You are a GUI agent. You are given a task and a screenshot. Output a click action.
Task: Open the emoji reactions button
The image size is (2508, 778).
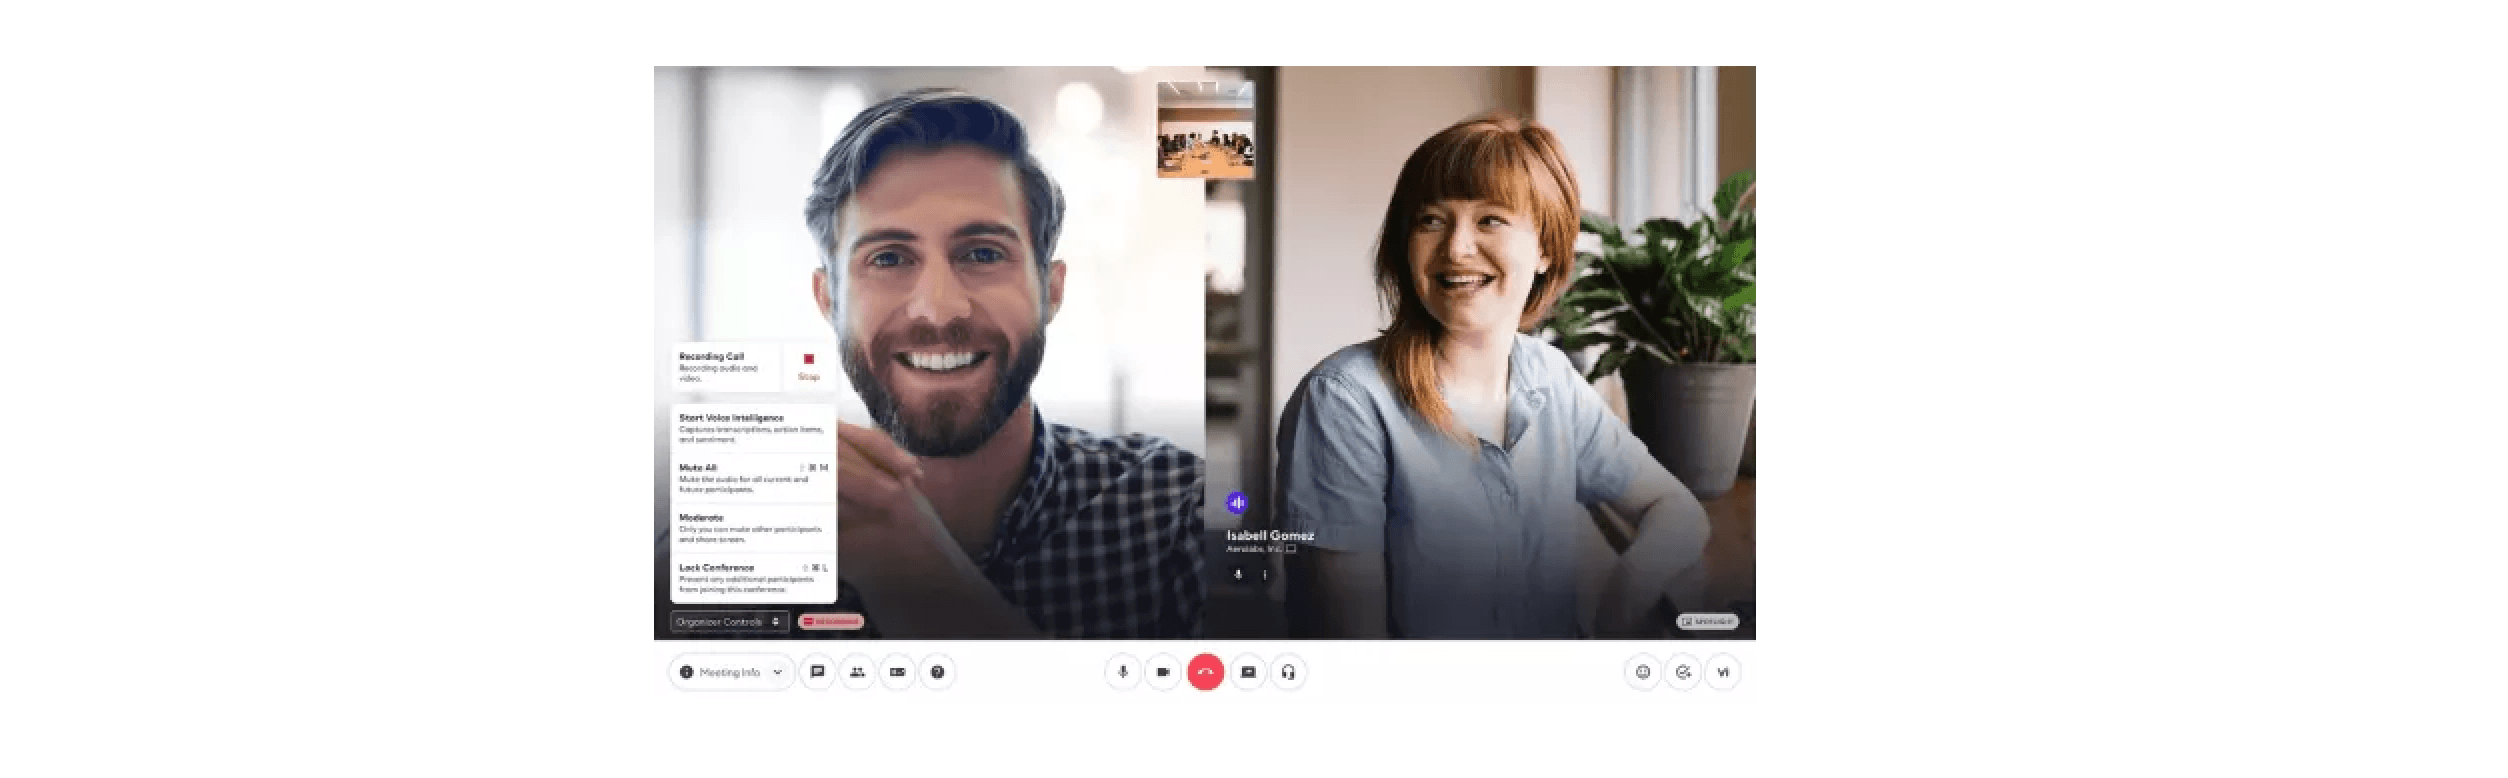point(1642,672)
